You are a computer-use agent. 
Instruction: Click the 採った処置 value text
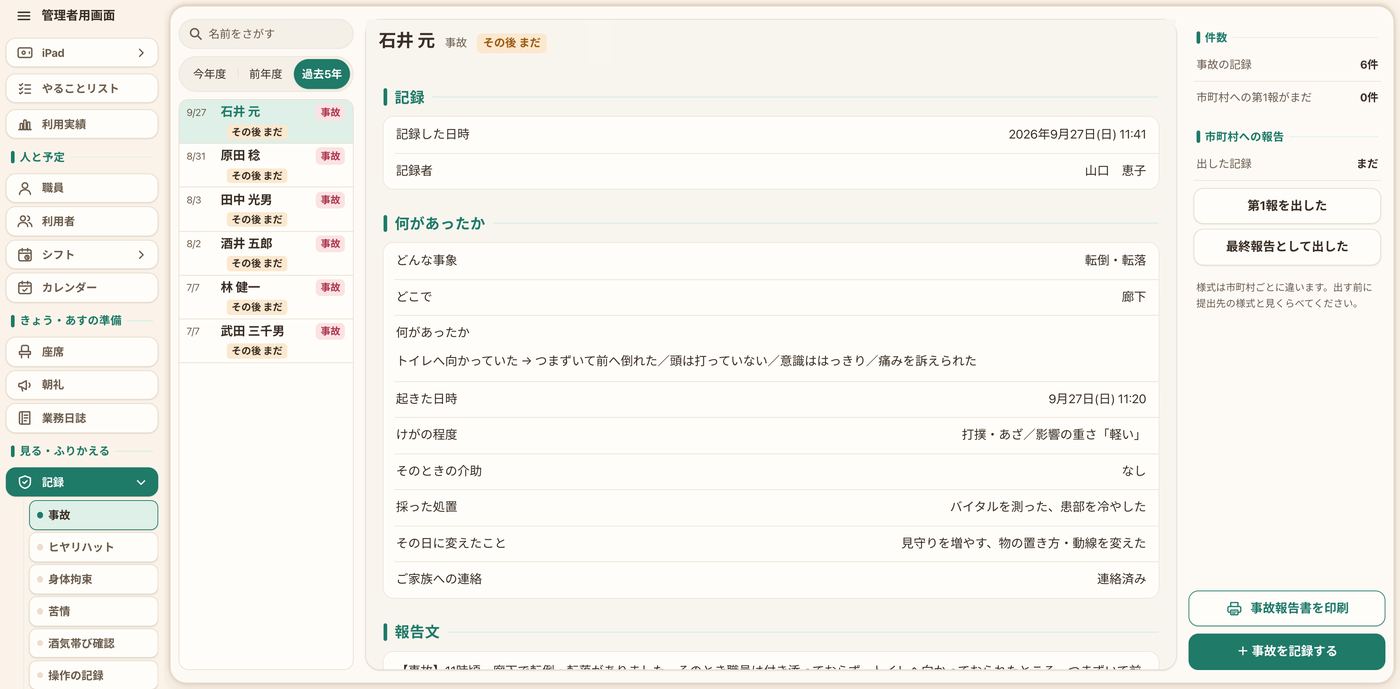coord(1048,507)
